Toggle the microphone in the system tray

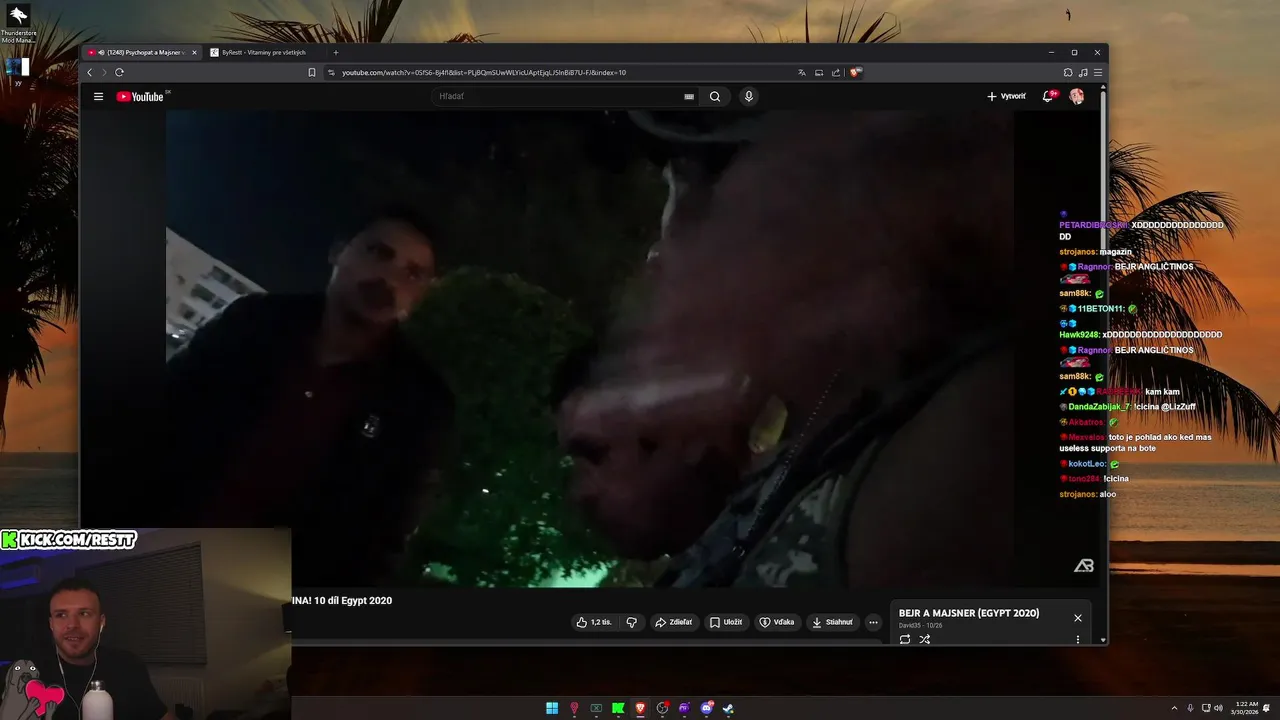[1190, 708]
